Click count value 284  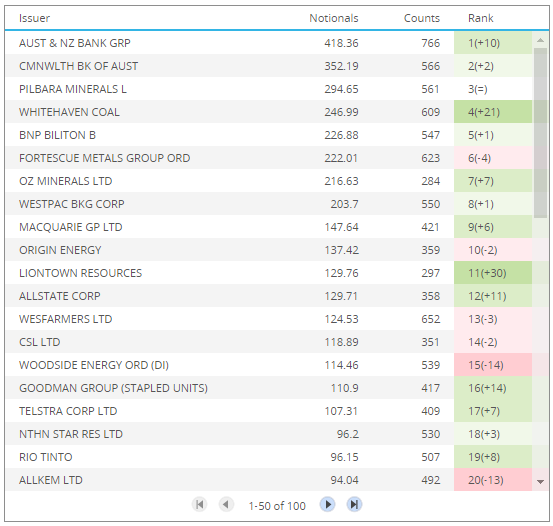(431, 181)
